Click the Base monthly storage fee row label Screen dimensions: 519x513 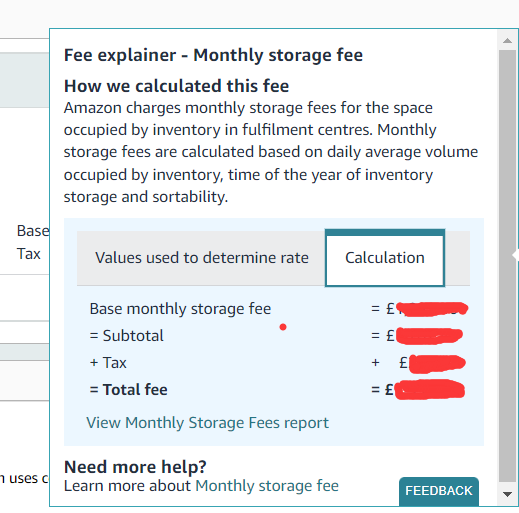180,309
